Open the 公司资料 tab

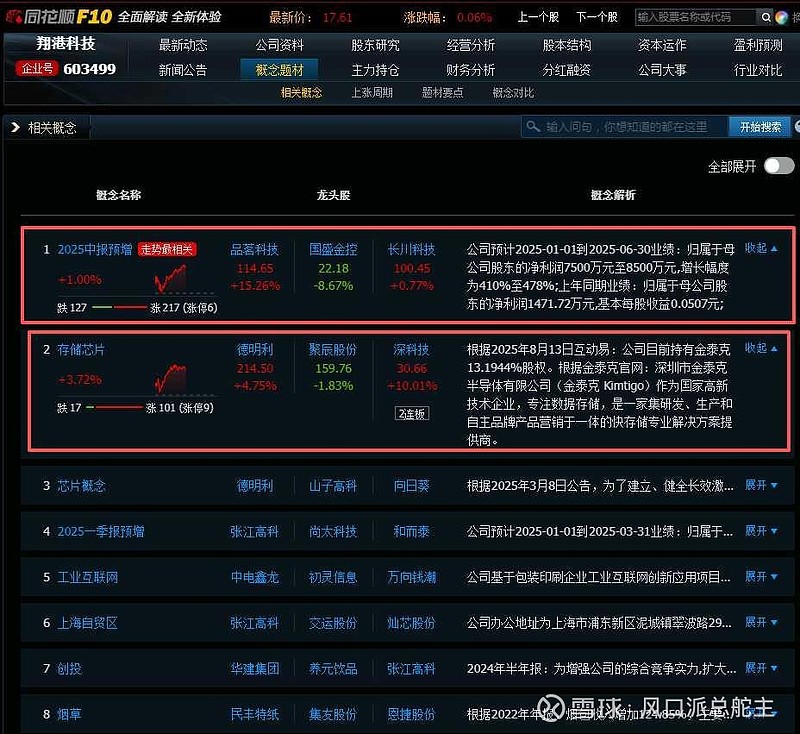point(279,45)
